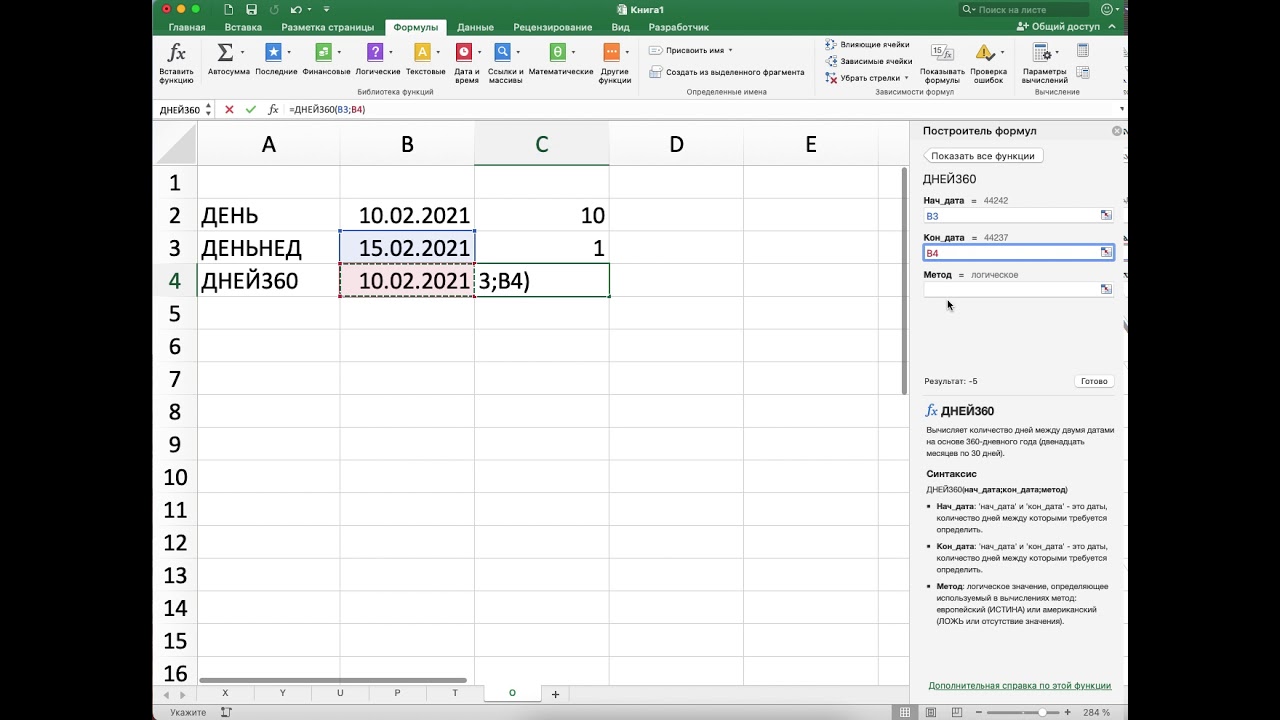Open undo history dropdown arrow
The height and width of the screenshot is (720, 1280).
[308, 9]
